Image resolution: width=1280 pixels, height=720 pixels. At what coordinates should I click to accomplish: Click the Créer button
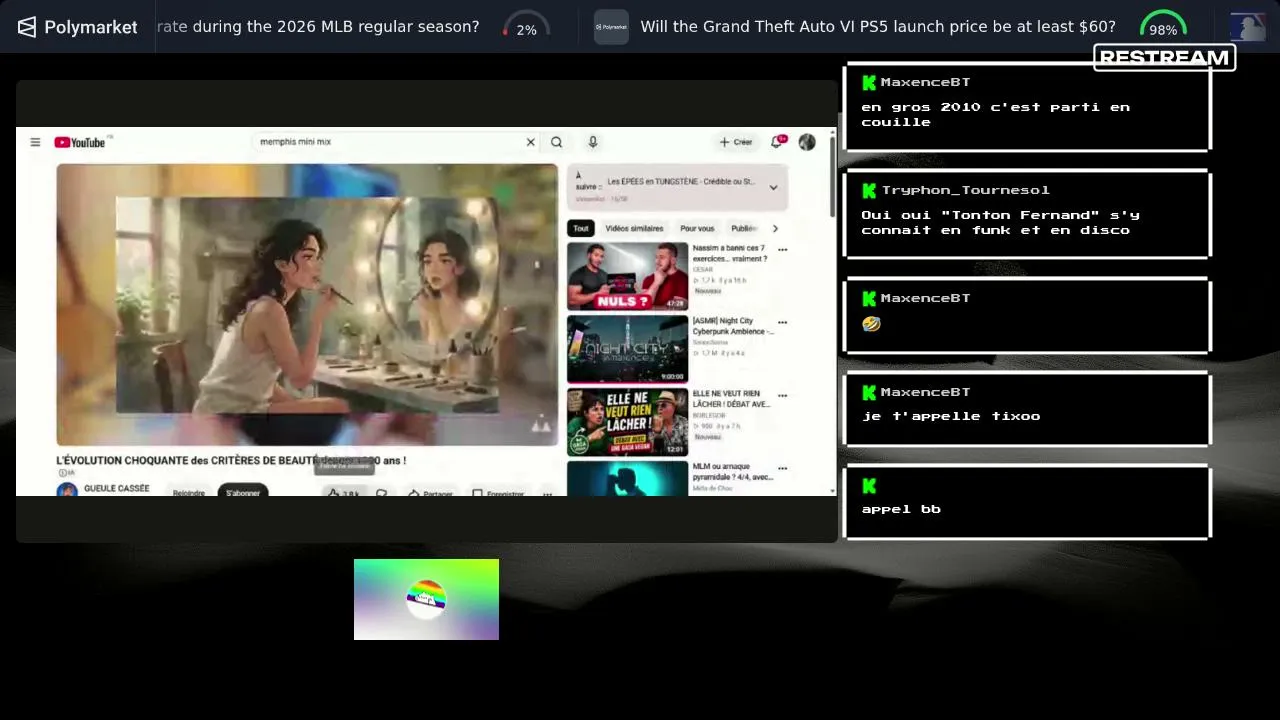(x=736, y=142)
